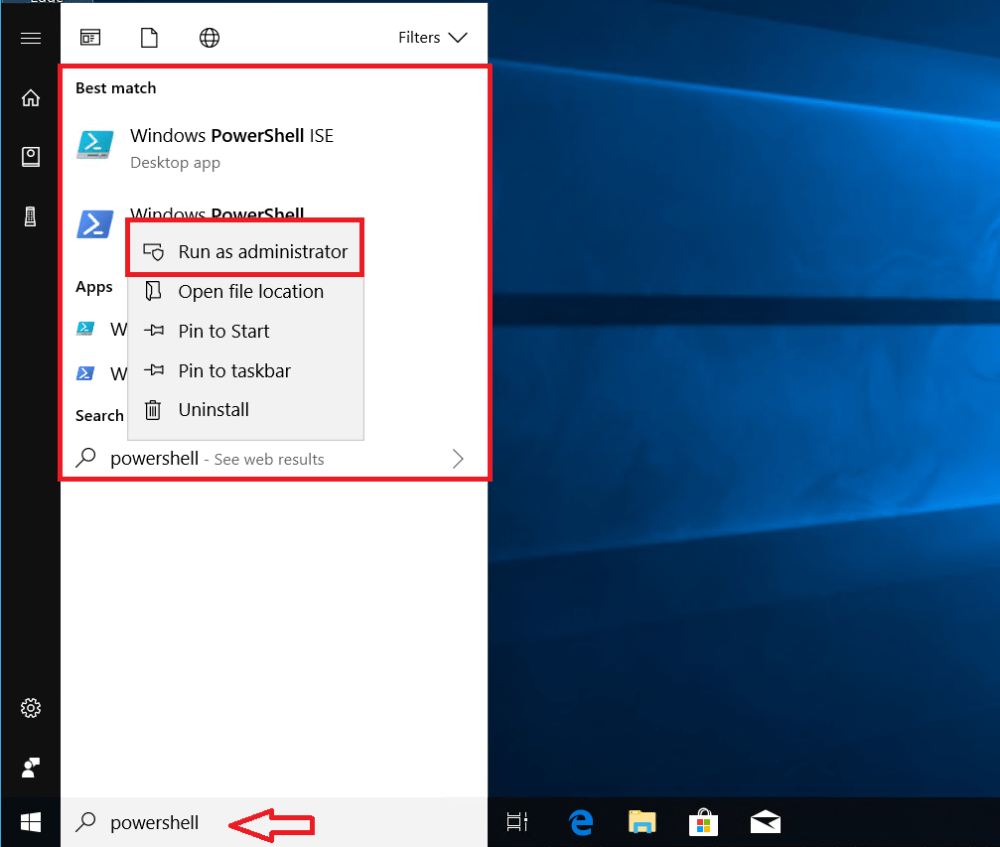Select Run as administrator

262,252
